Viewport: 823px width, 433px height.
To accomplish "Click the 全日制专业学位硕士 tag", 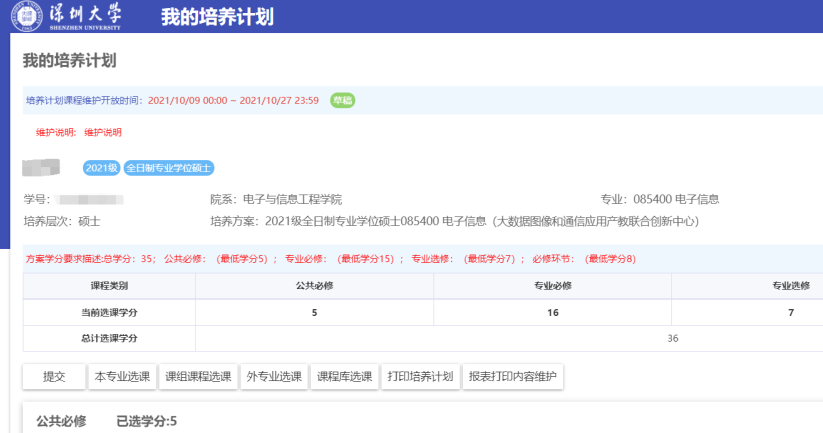I will tap(169, 168).
